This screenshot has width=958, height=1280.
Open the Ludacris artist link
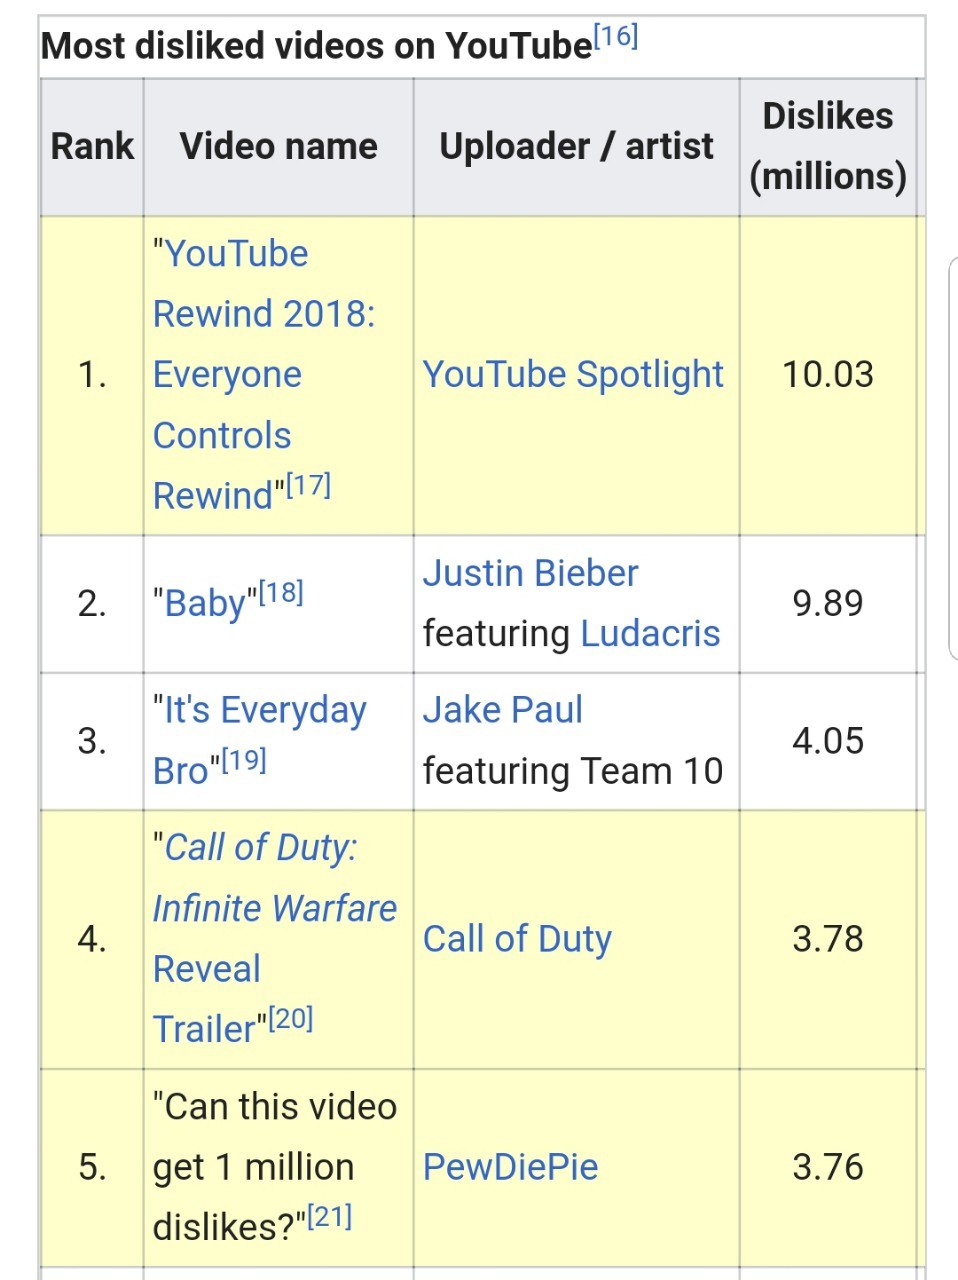coord(650,634)
